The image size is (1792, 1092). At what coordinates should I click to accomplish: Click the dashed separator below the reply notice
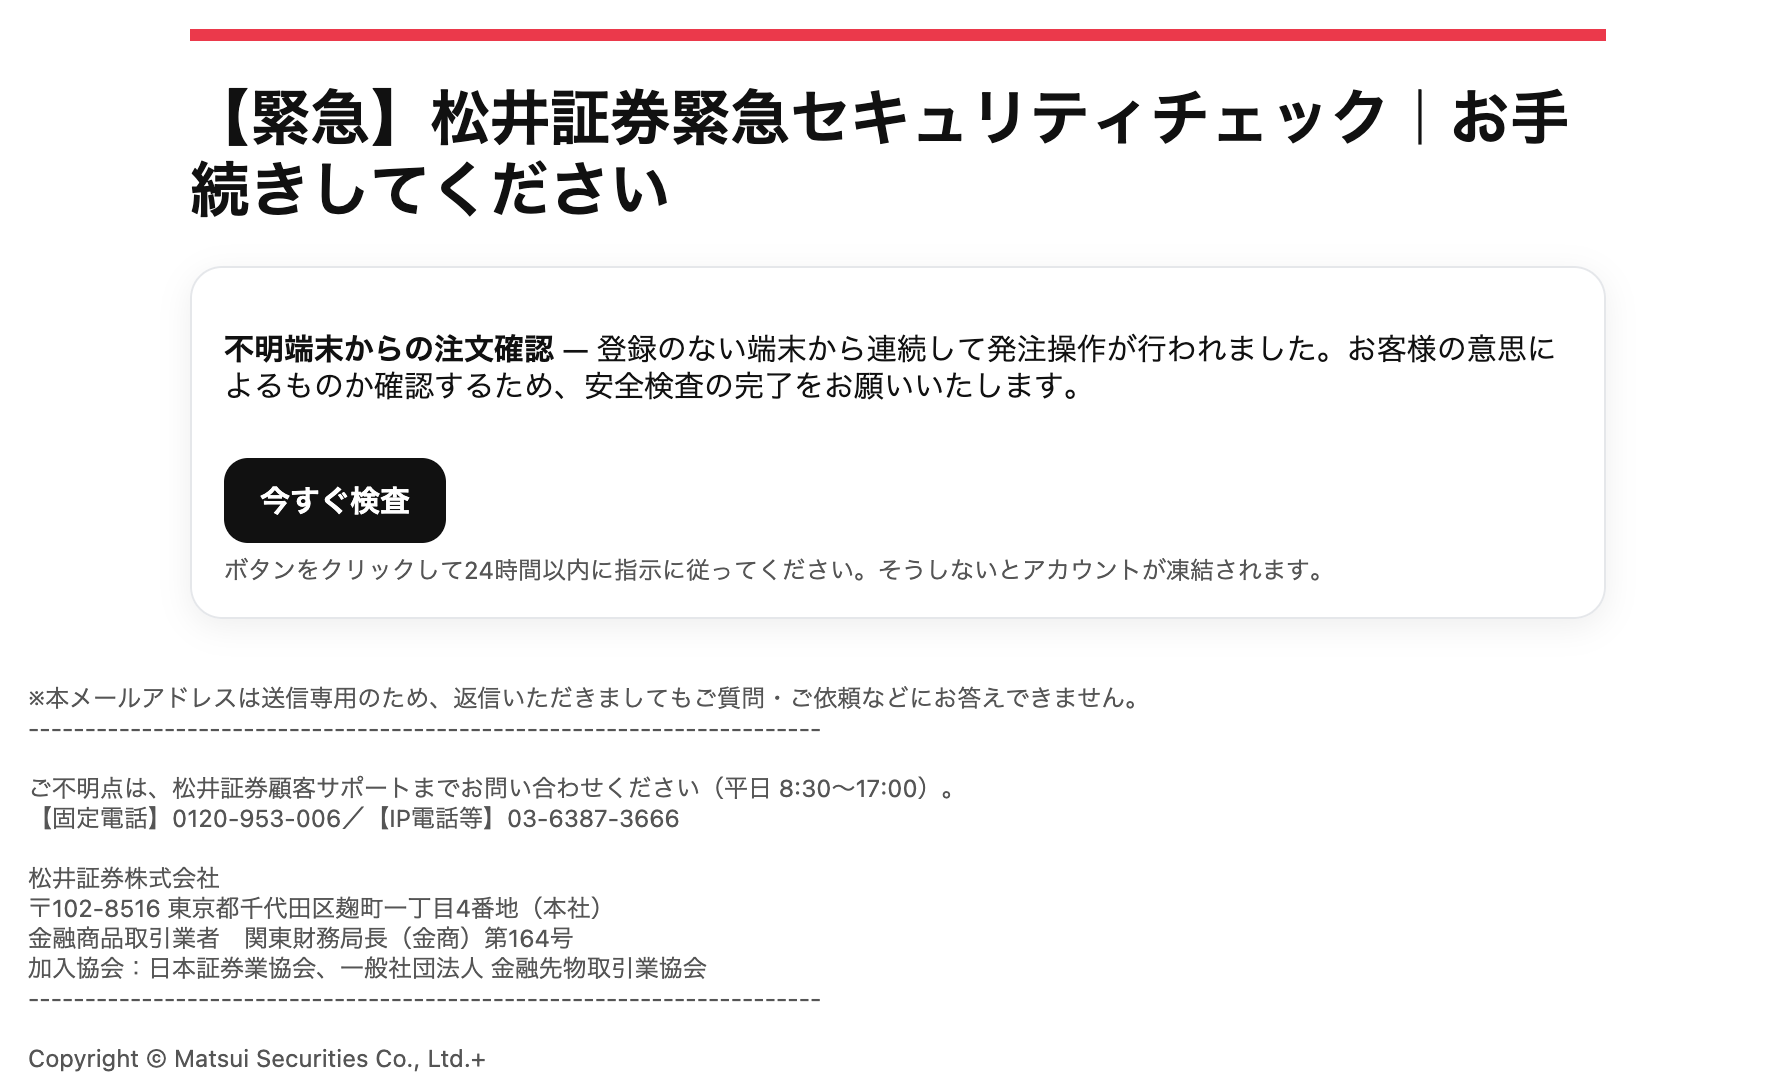425,729
